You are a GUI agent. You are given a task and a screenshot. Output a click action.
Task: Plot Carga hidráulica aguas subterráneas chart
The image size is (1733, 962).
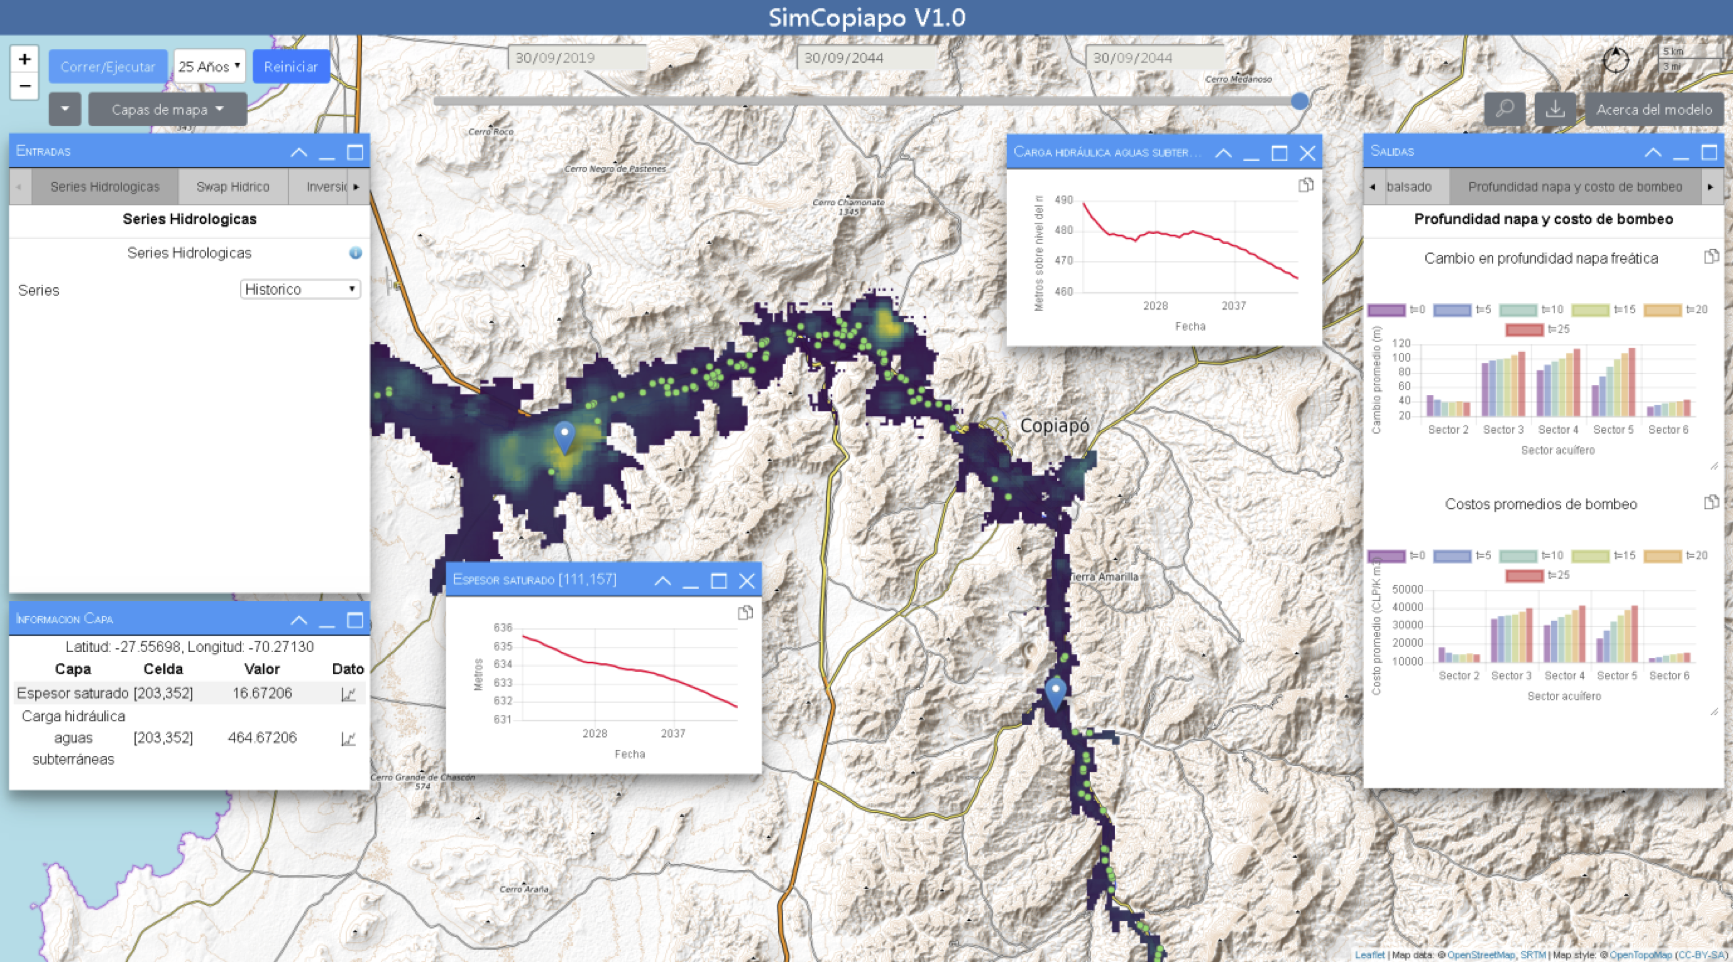(x=348, y=739)
